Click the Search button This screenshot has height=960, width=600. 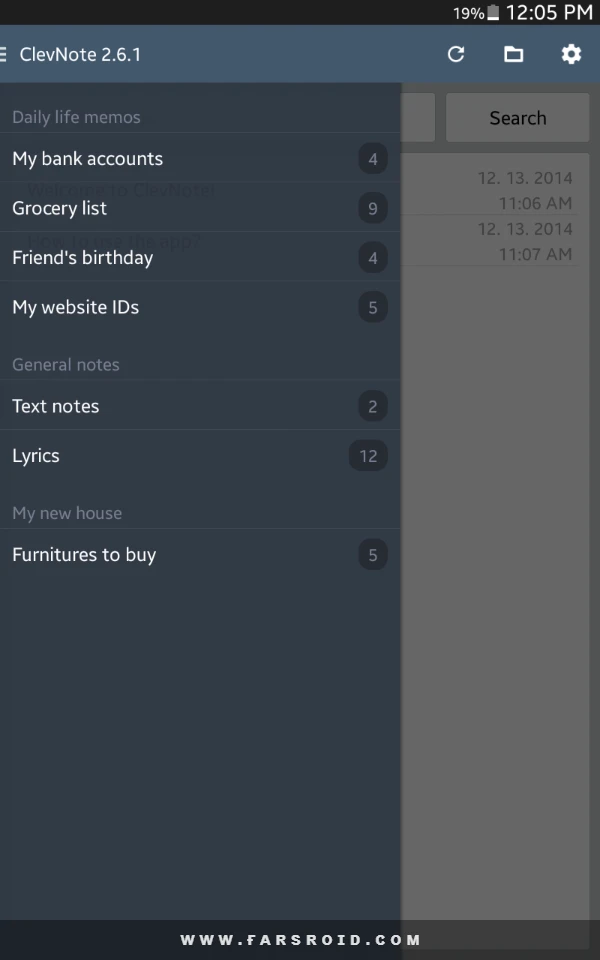[517, 118]
